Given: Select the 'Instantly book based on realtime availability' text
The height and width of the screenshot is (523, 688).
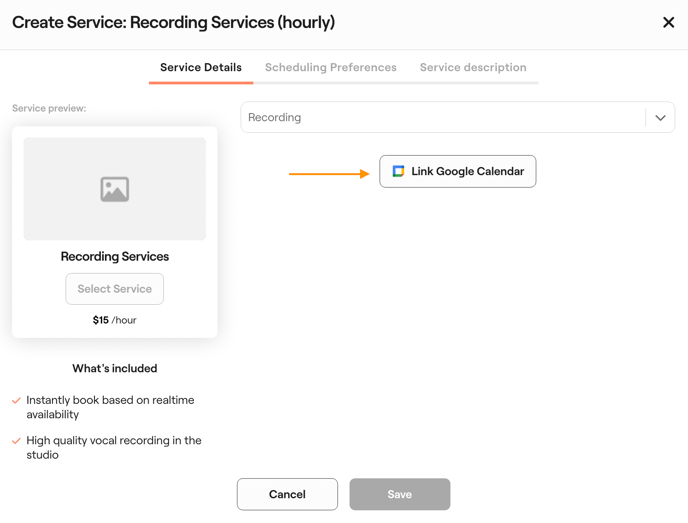Looking at the screenshot, I should (110, 407).
